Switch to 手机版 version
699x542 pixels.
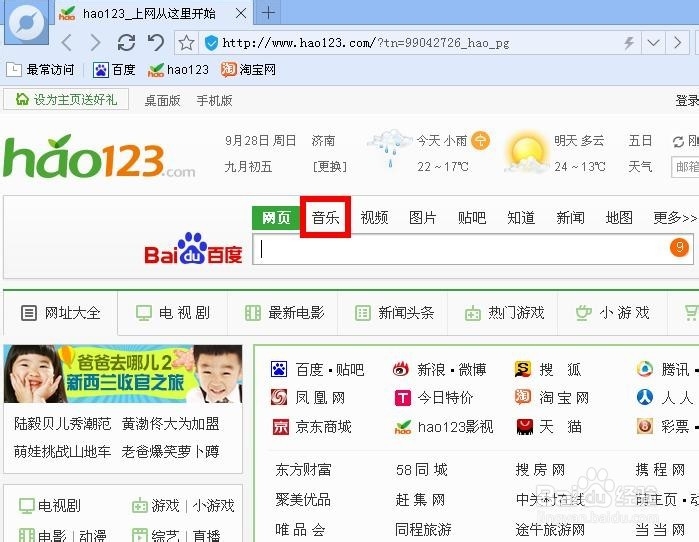(x=214, y=101)
